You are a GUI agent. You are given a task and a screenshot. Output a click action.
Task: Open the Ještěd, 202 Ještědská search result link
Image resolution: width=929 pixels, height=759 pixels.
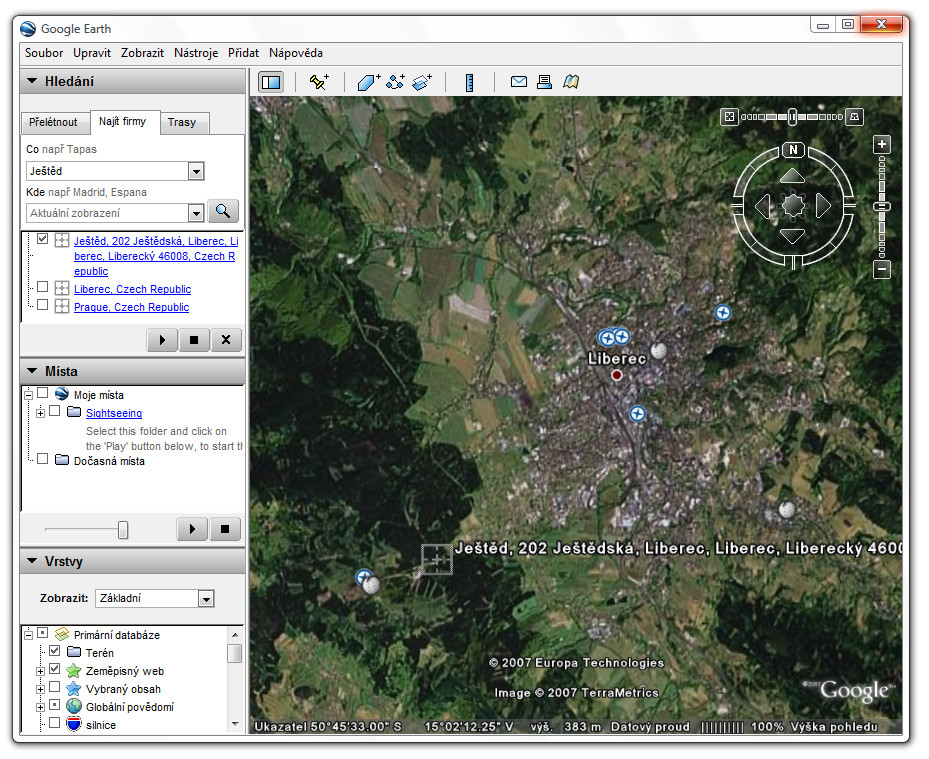tap(156, 256)
